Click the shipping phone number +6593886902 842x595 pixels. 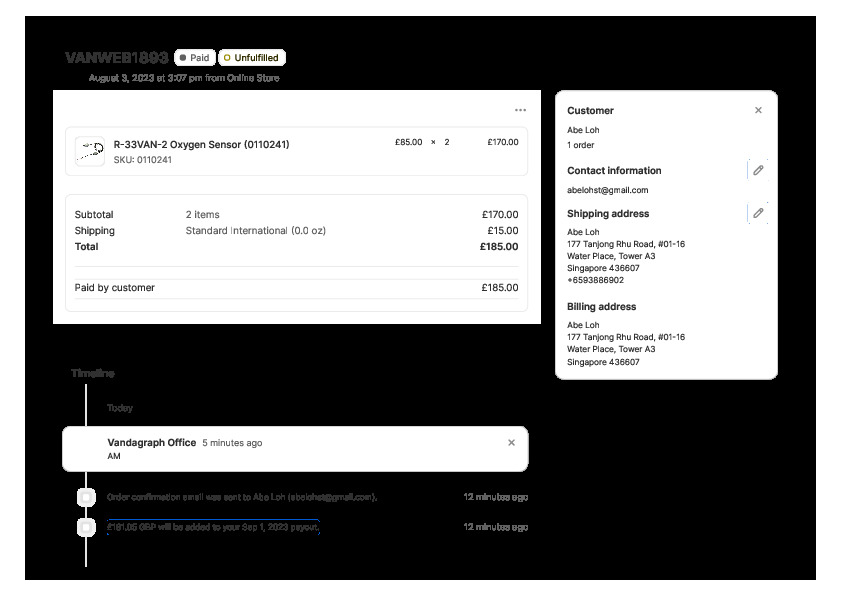click(595, 281)
